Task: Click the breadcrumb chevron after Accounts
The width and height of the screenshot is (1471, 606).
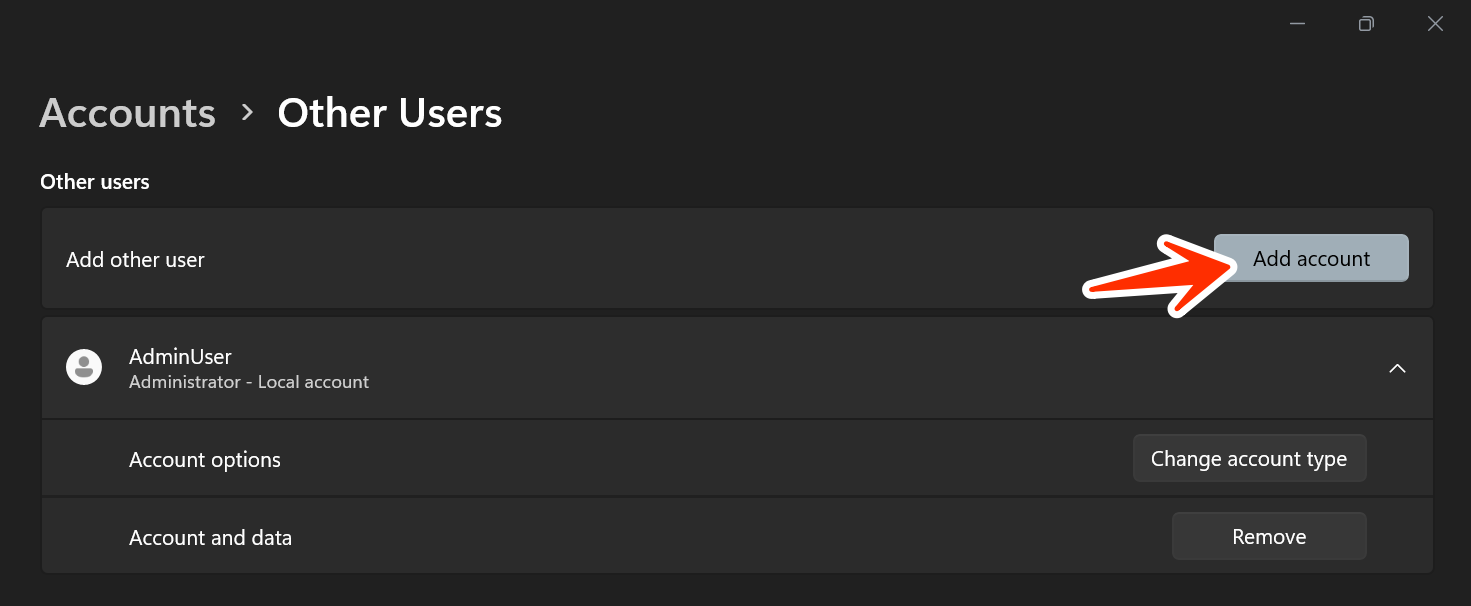Action: tap(247, 112)
